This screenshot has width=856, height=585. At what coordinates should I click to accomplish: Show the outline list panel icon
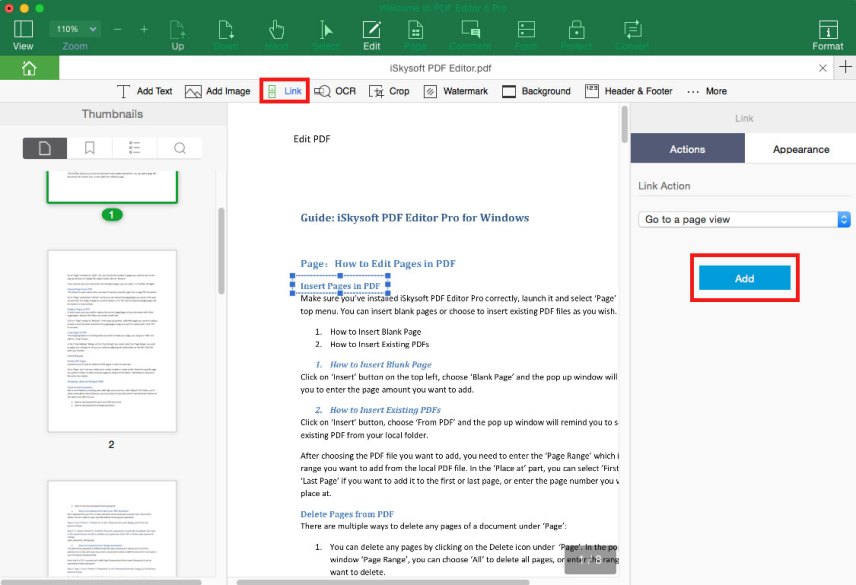click(x=134, y=148)
